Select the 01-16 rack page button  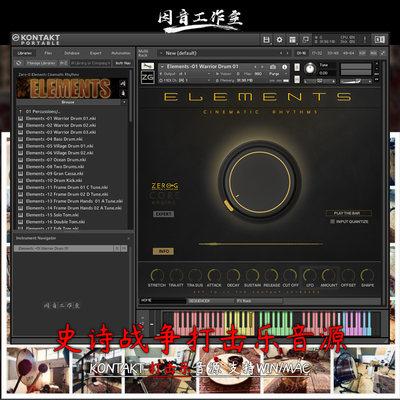click(x=301, y=53)
